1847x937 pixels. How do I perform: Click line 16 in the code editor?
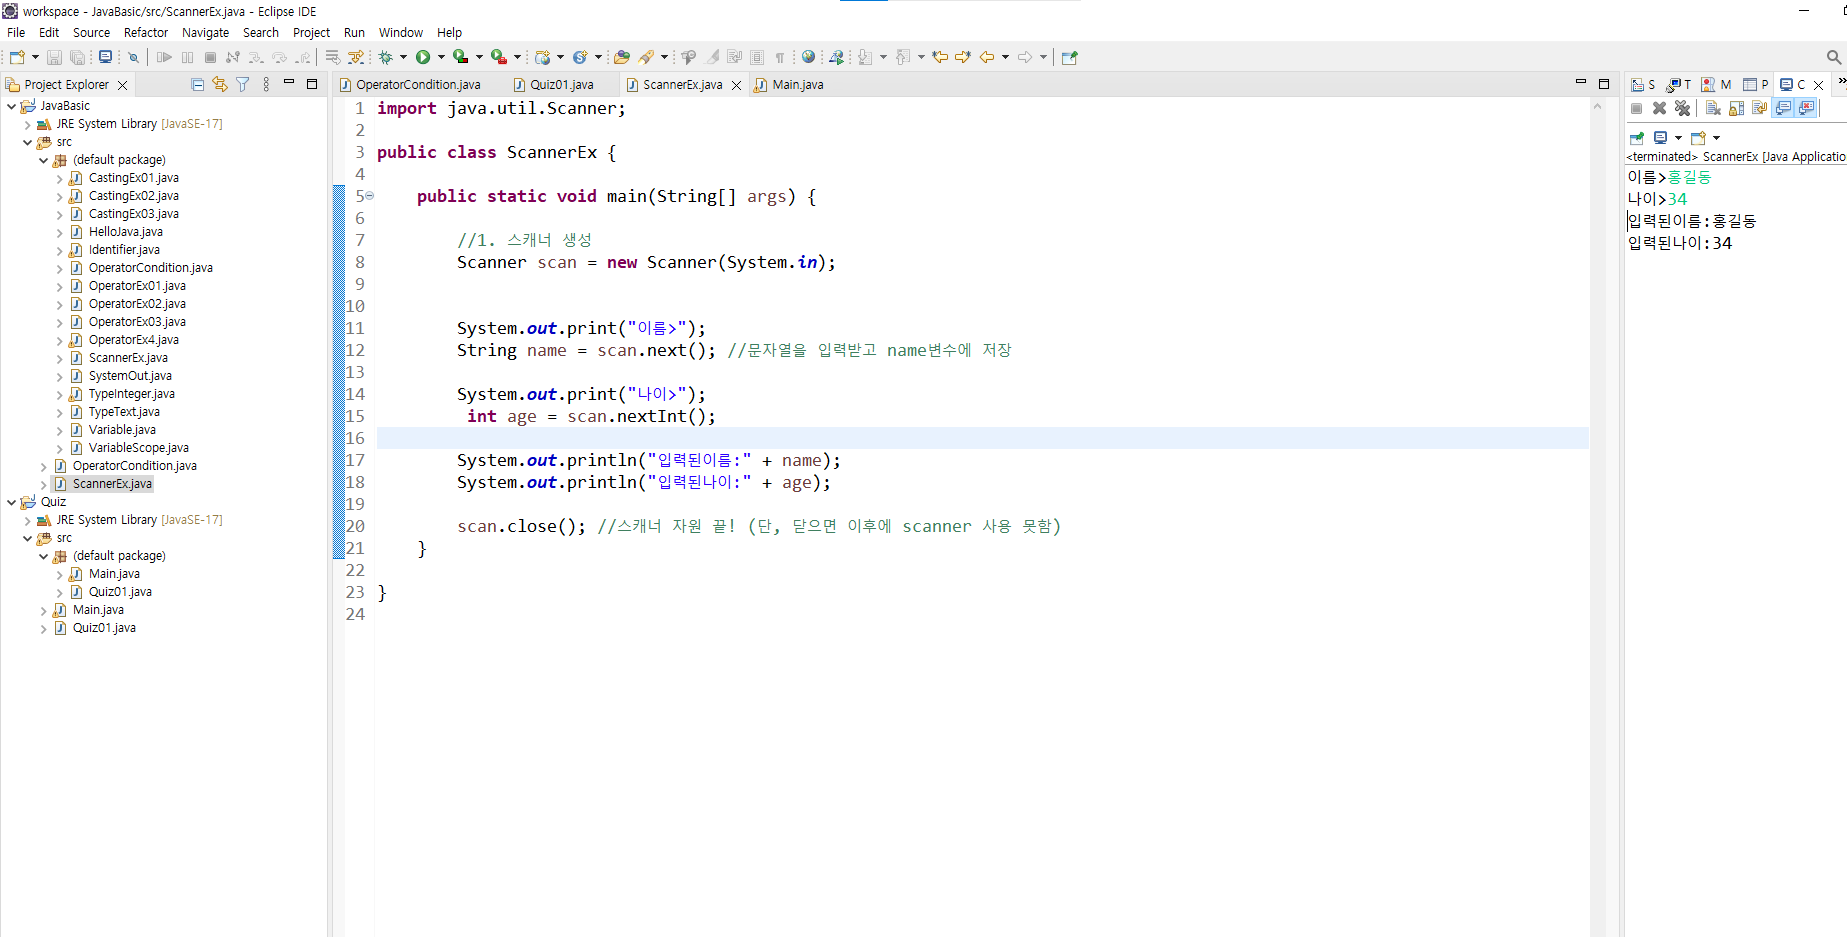[x=982, y=438]
